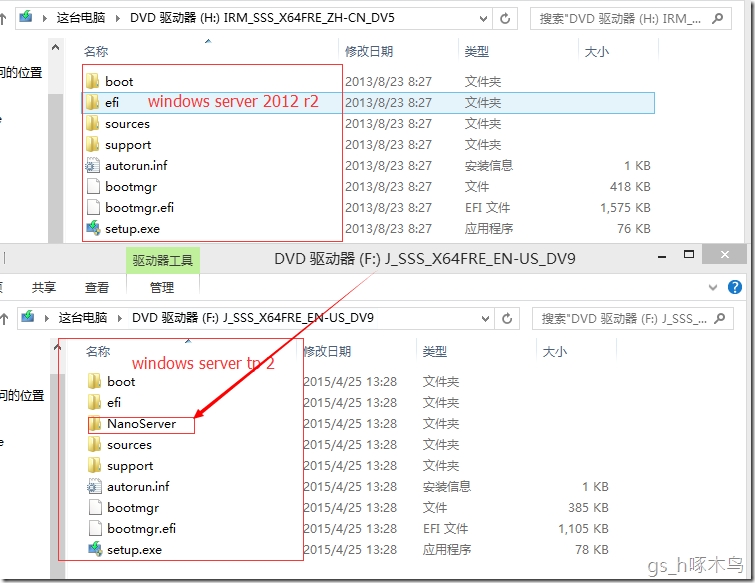Select bootmgr file icon in F: drive window

[x=95, y=507]
